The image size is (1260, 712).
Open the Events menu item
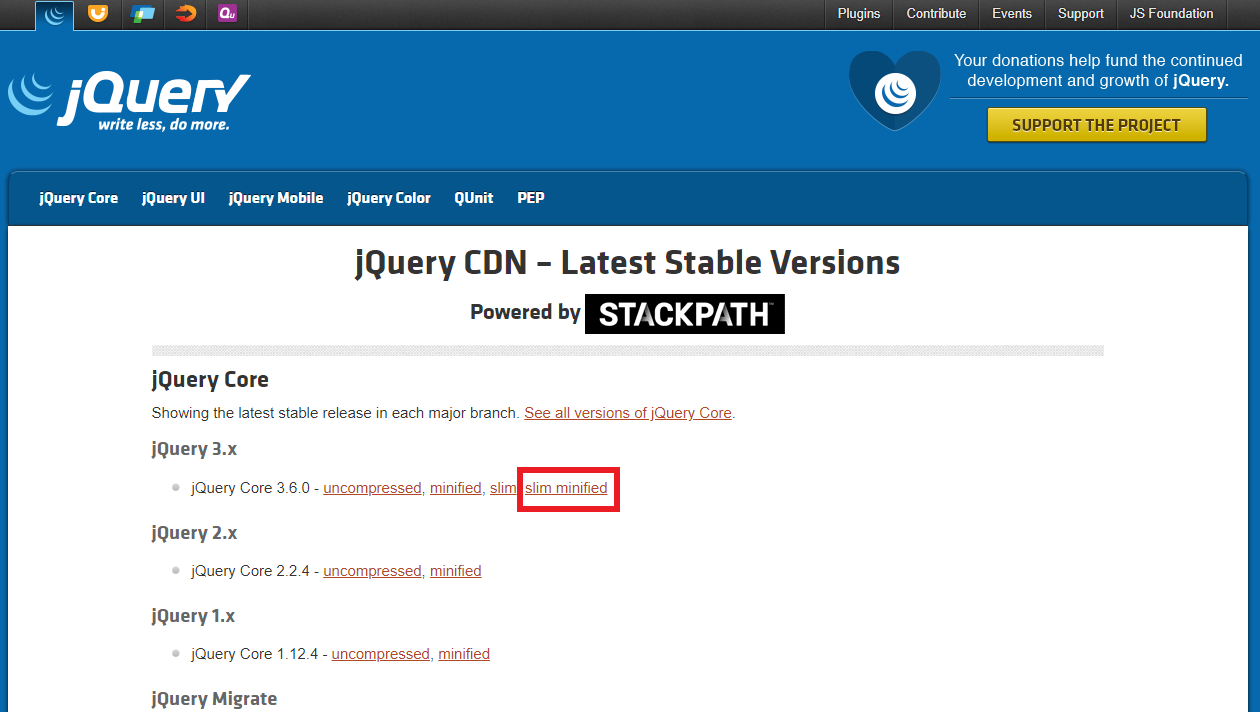coord(1012,14)
